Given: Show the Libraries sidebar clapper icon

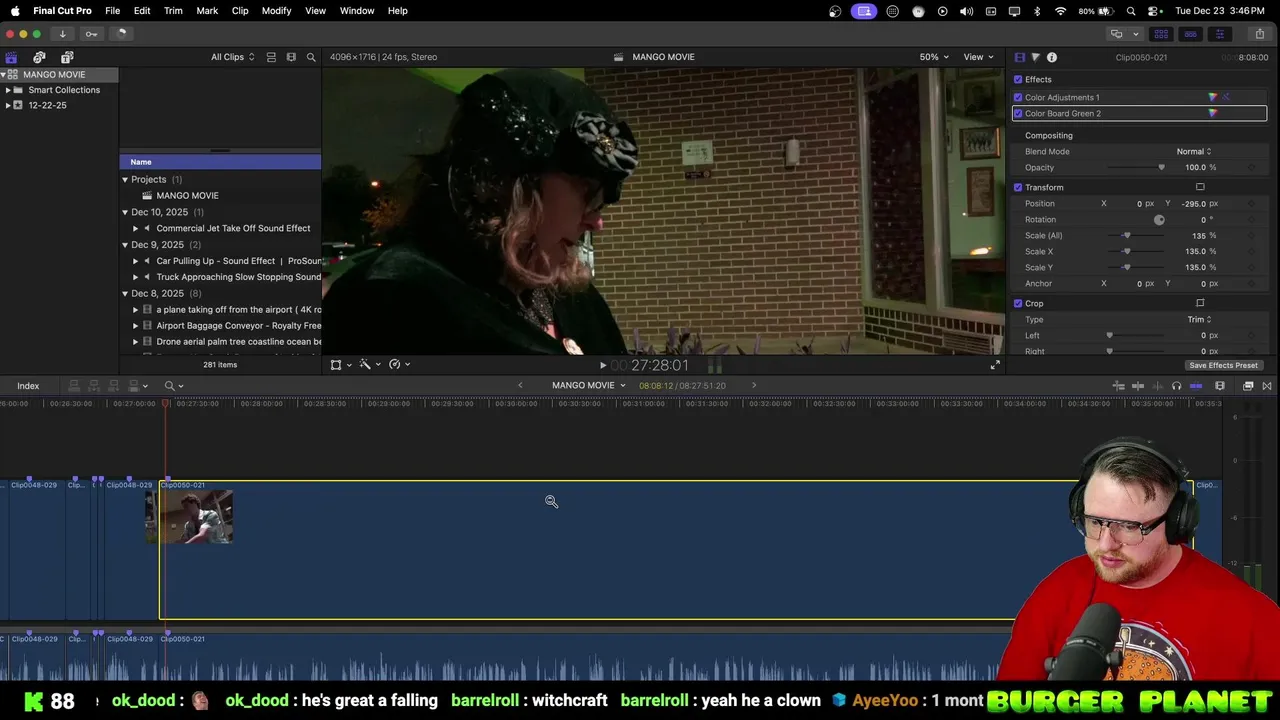Looking at the screenshot, I should click(11, 57).
